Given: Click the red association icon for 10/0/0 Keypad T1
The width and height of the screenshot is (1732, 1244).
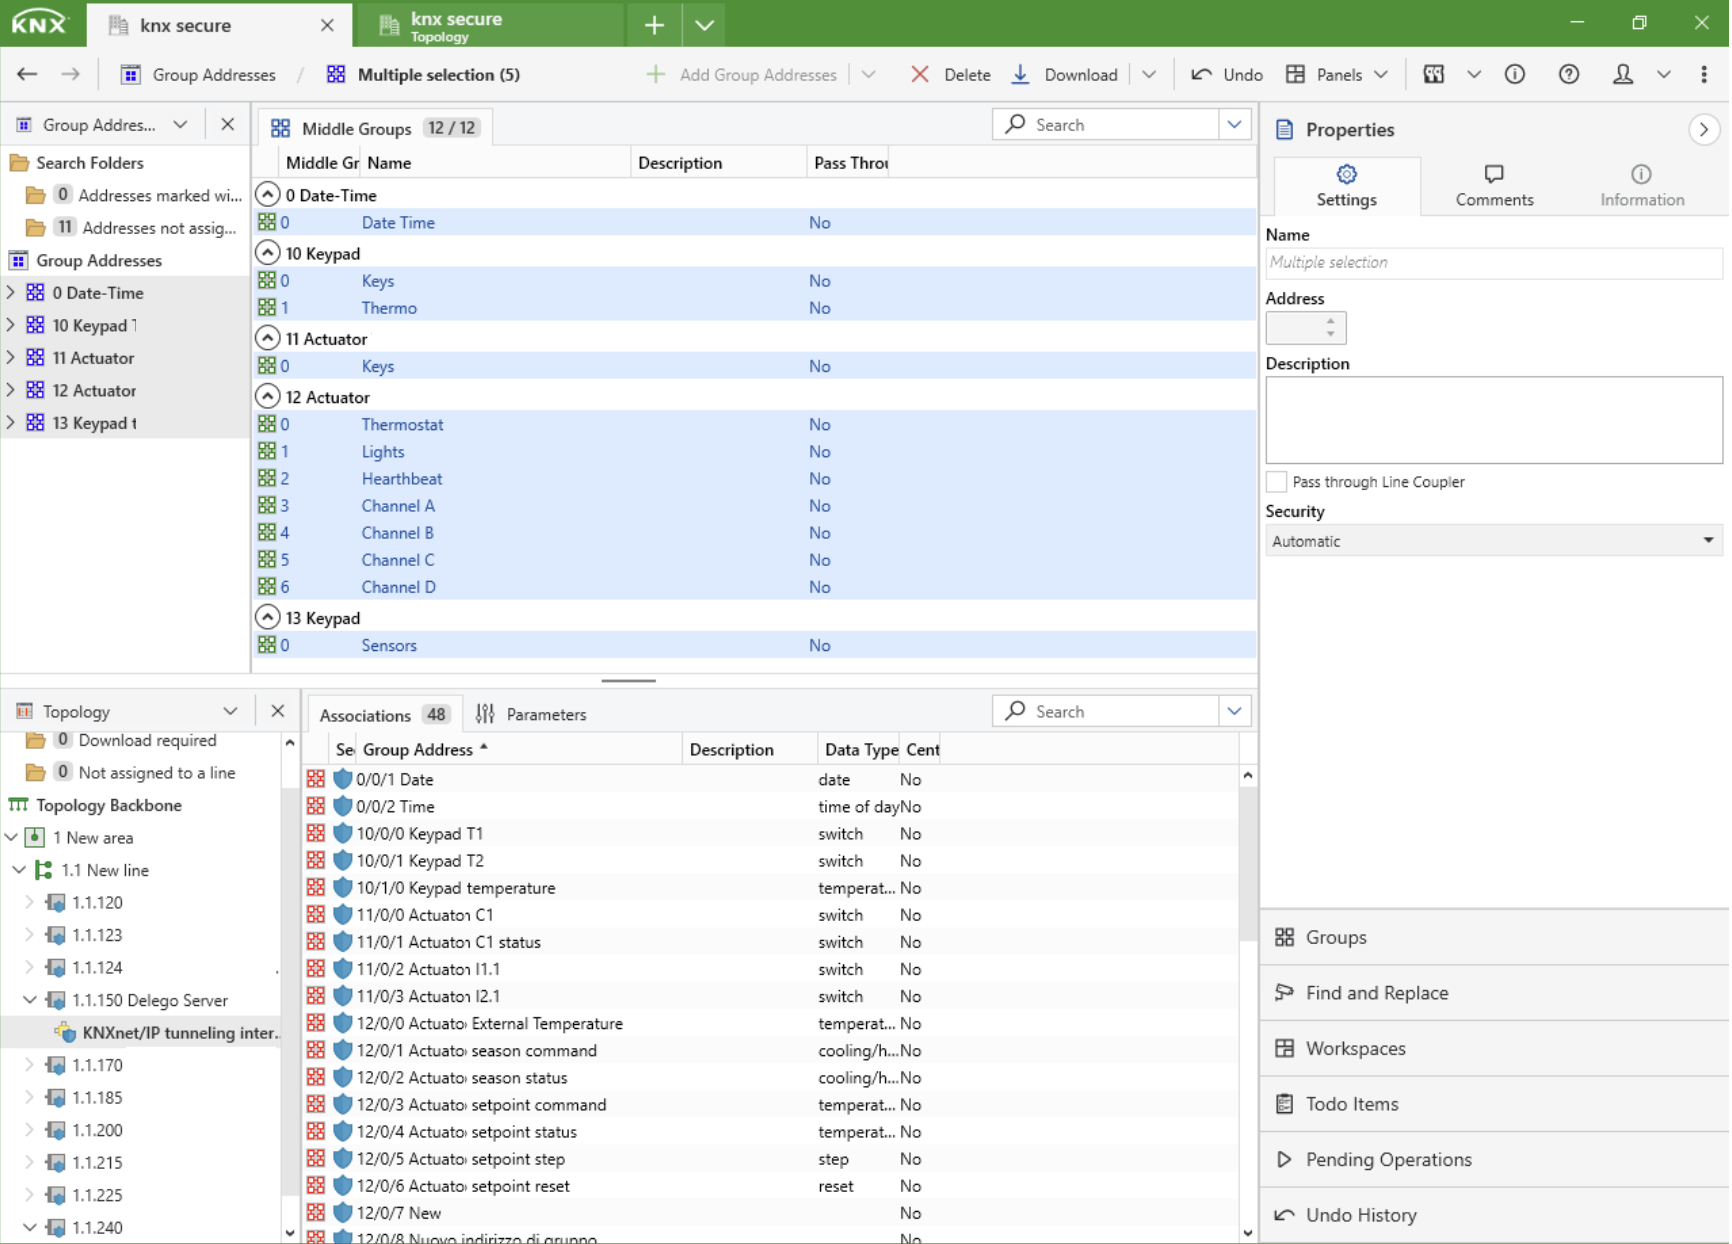Looking at the screenshot, I should (316, 833).
